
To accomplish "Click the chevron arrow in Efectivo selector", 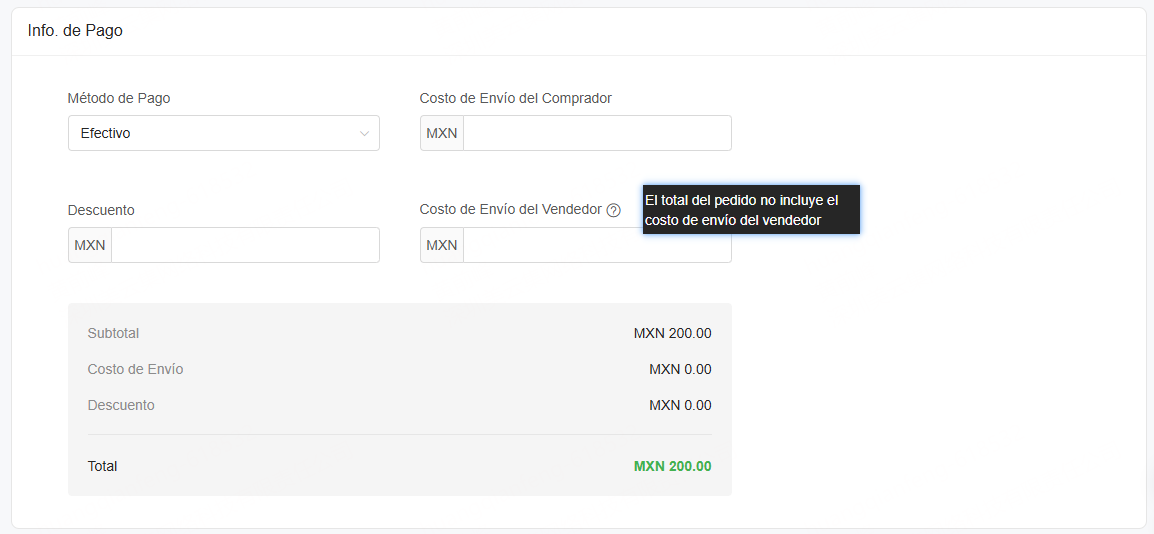I will [x=364, y=134].
